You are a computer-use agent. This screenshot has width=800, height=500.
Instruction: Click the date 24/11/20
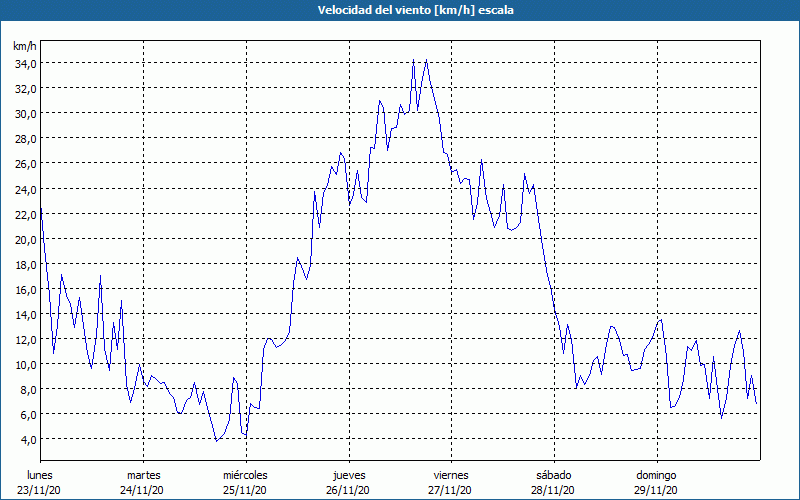tap(142, 490)
